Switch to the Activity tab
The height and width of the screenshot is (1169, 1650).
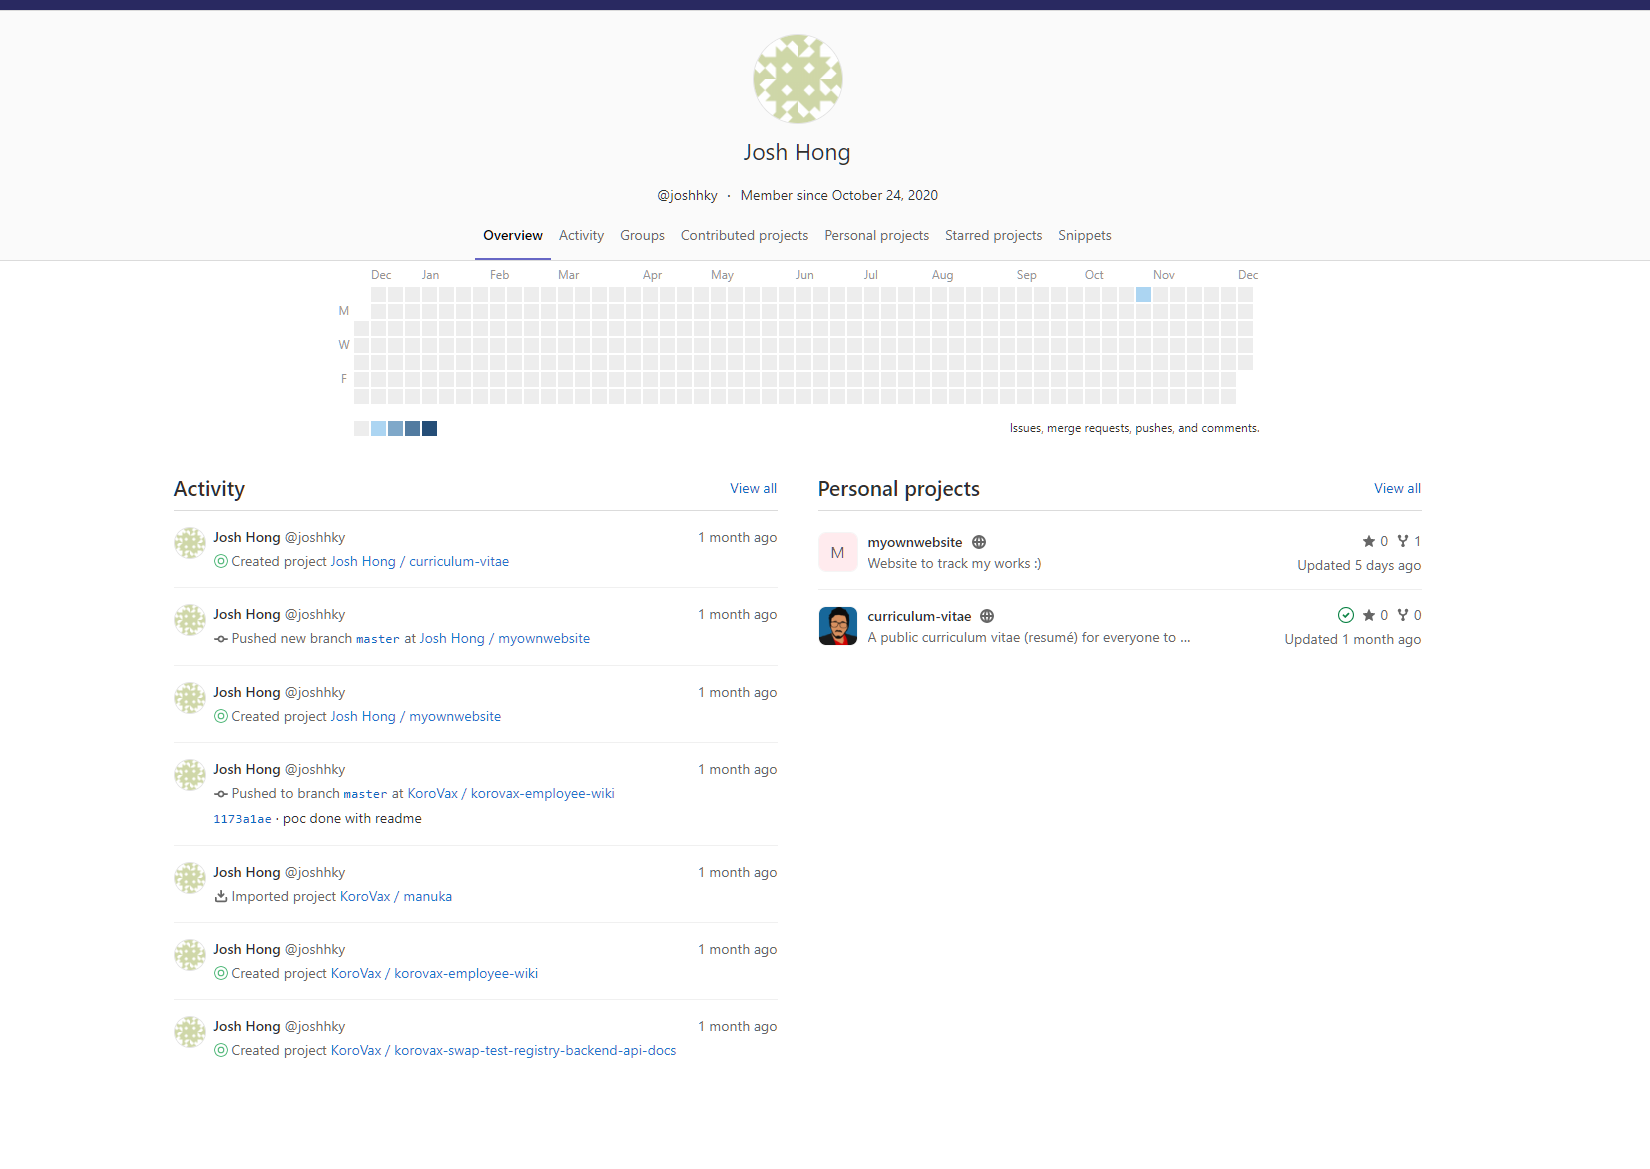(581, 236)
